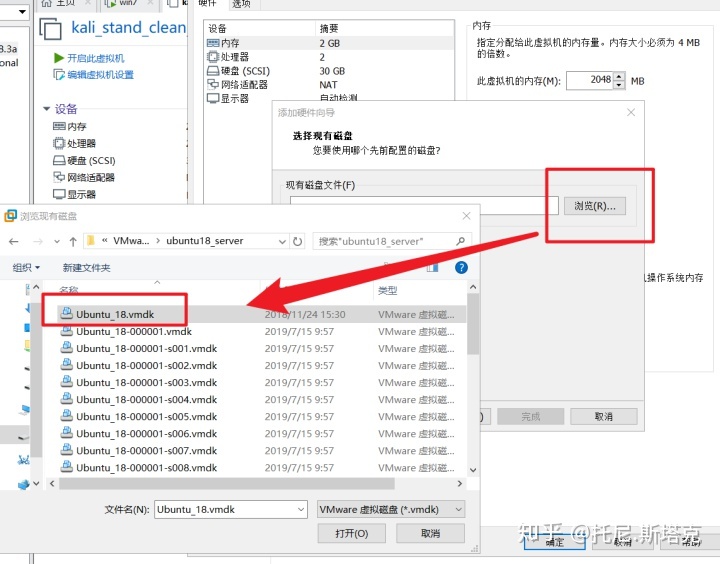The width and height of the screenshot is (720, 564).
Task: Open the VMware 虚拟磁盘 (*.vmdk) file type dropdown
Action: (391, 509)
